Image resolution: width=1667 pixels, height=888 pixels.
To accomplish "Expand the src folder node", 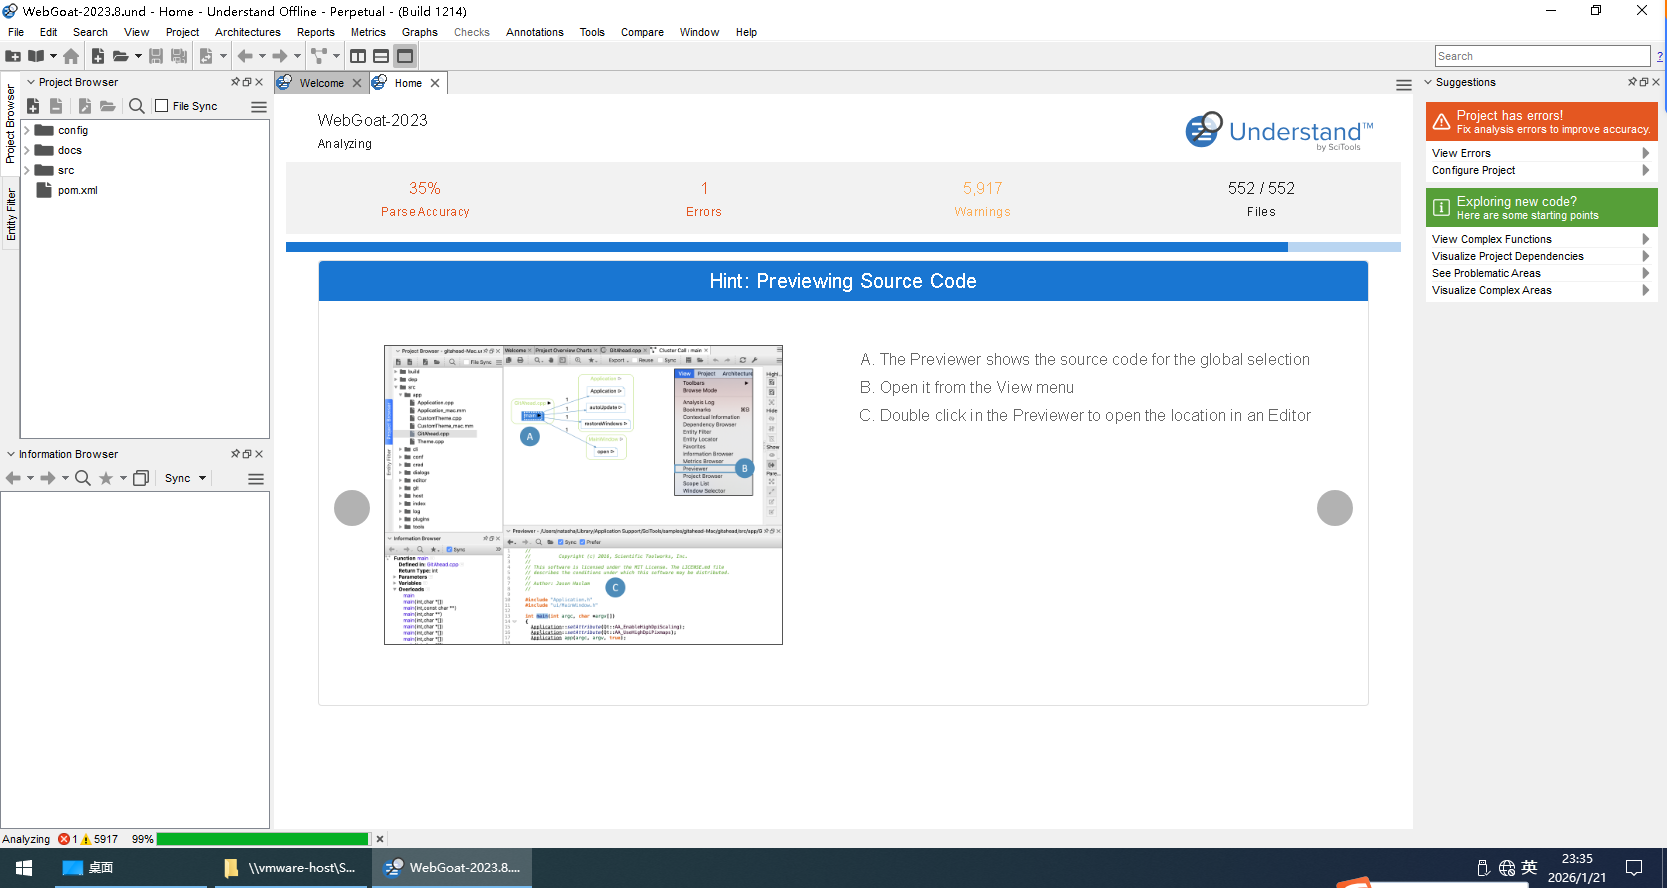I will pos(27,170).
